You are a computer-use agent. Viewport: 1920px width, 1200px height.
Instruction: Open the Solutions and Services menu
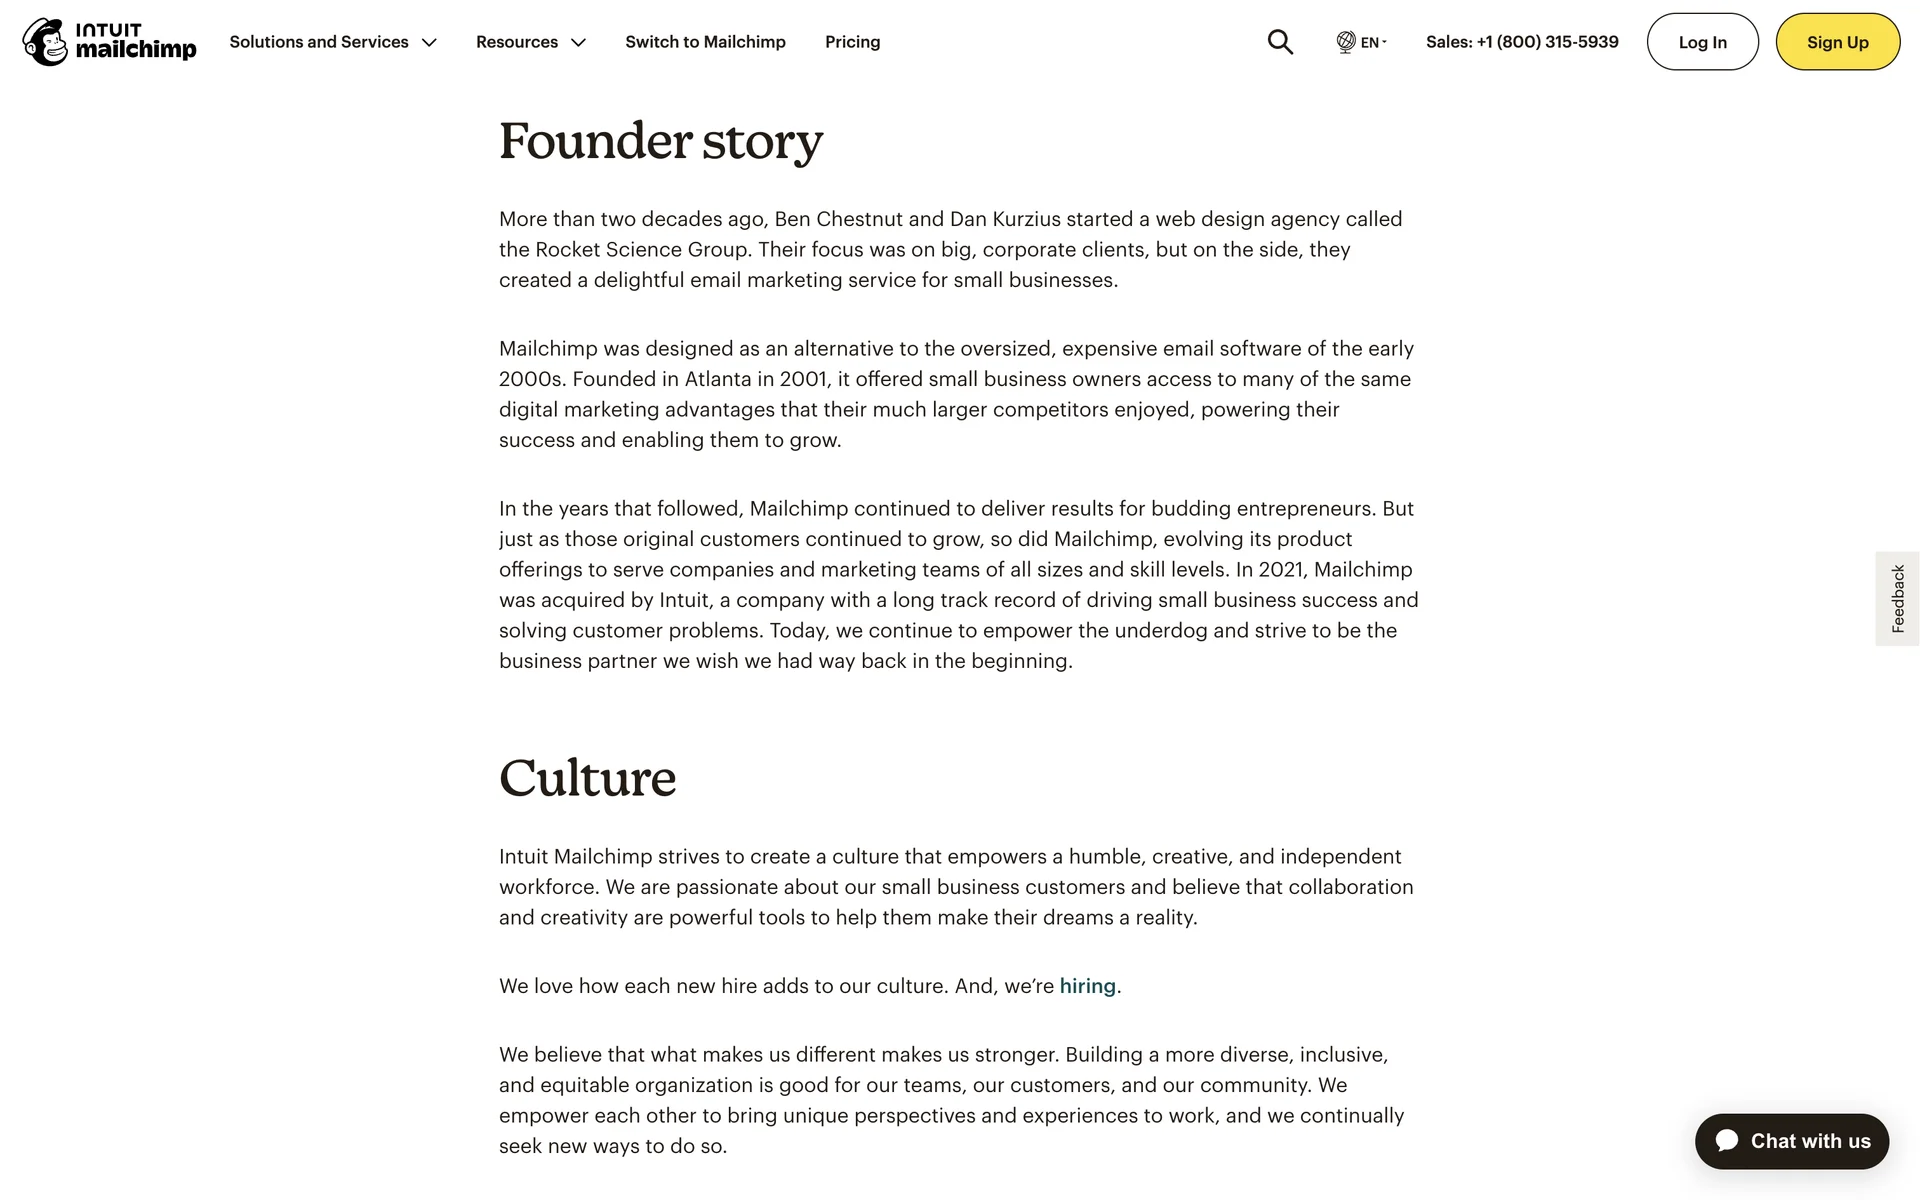point(319,42)
